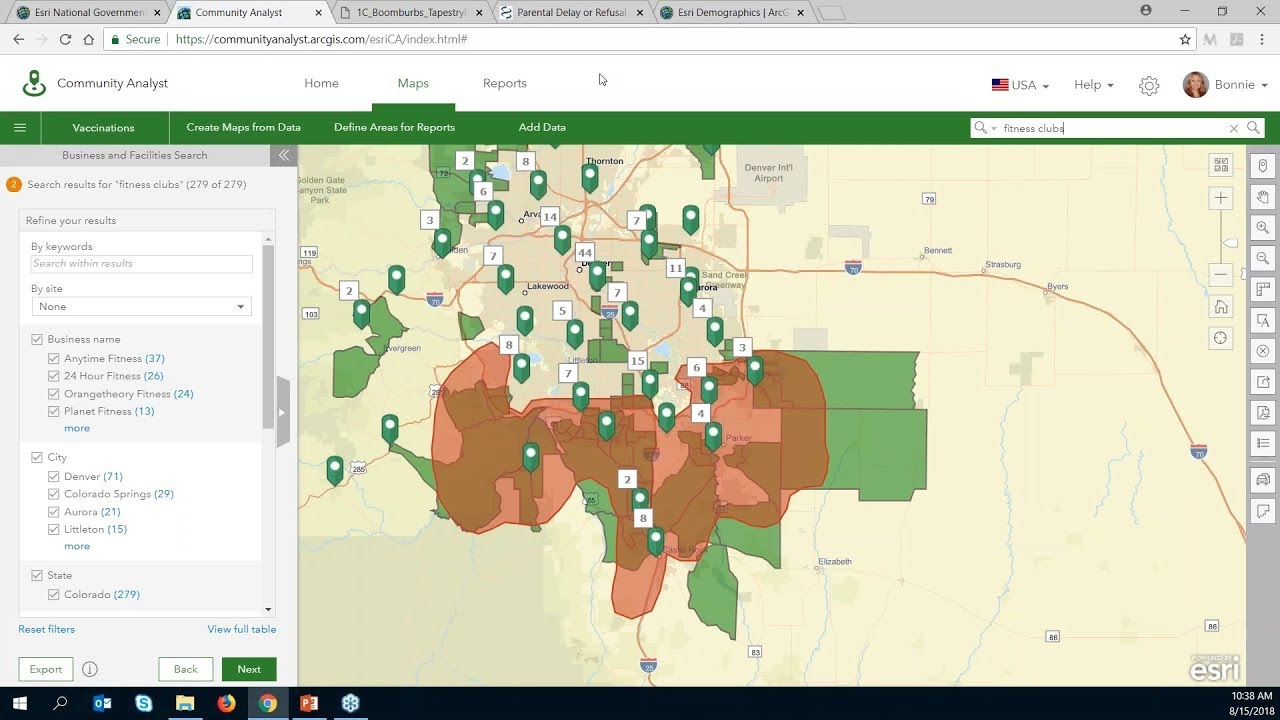Open Outlook from the taskbar
The height and width of the screenshot is (720, 1280).
point(102,703)
